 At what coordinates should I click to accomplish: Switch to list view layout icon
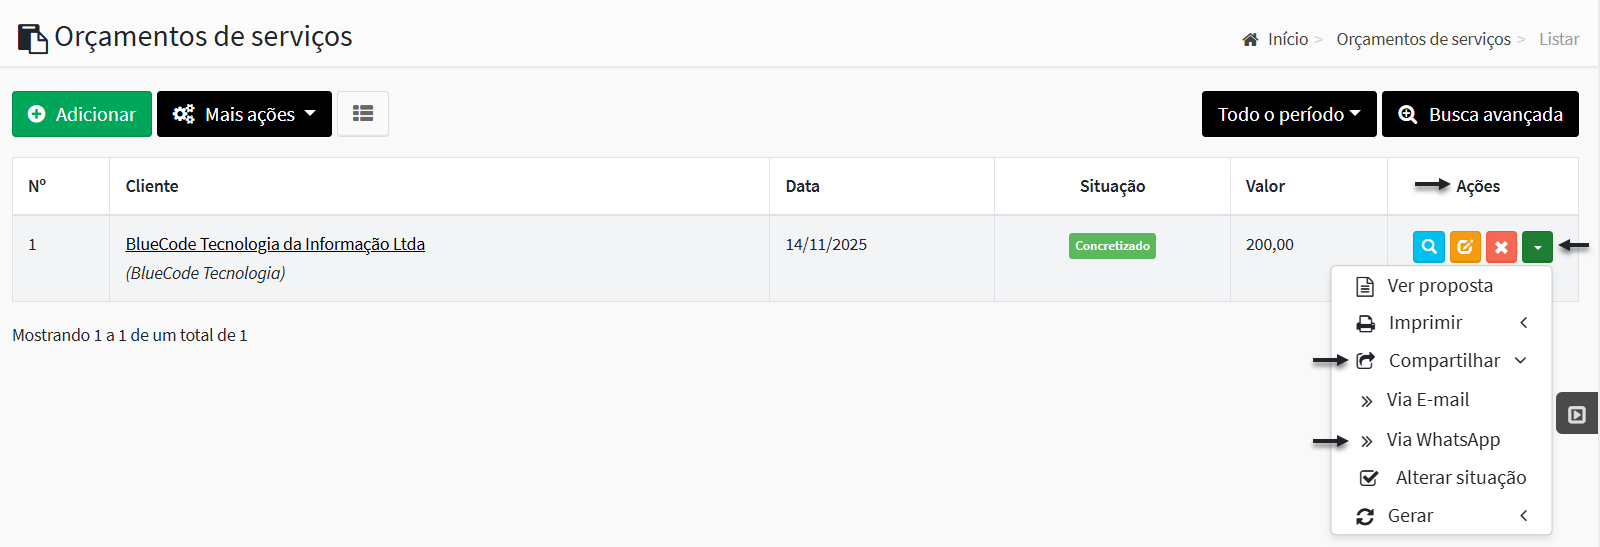point(363,114)
